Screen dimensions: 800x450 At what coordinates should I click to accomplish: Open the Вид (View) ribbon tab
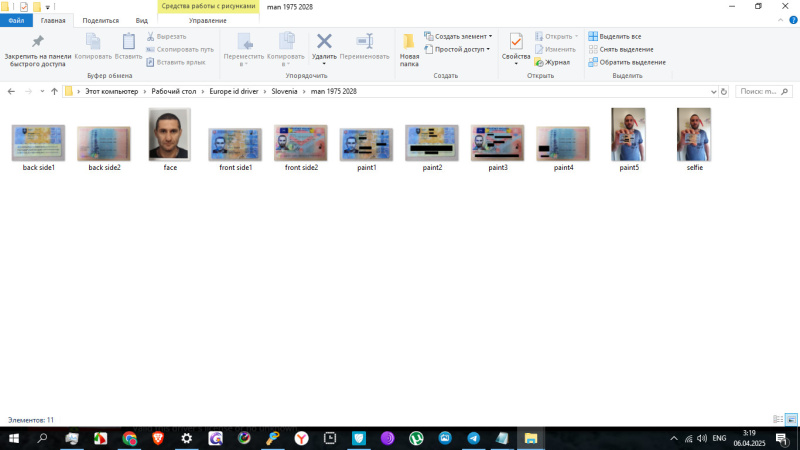tap(141, 20)
